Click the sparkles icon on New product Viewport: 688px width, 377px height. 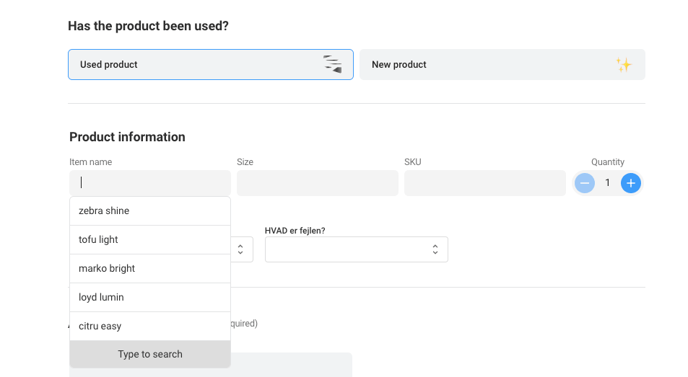[624, 65]
